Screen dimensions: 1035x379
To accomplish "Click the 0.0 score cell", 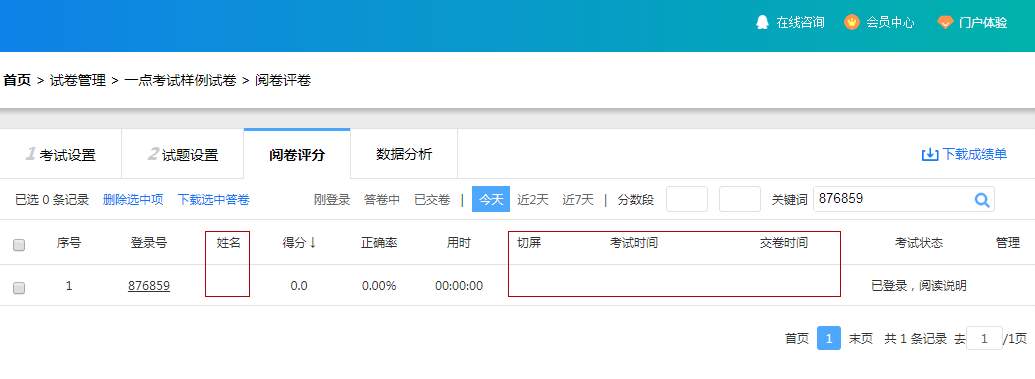I will point(299,286).
